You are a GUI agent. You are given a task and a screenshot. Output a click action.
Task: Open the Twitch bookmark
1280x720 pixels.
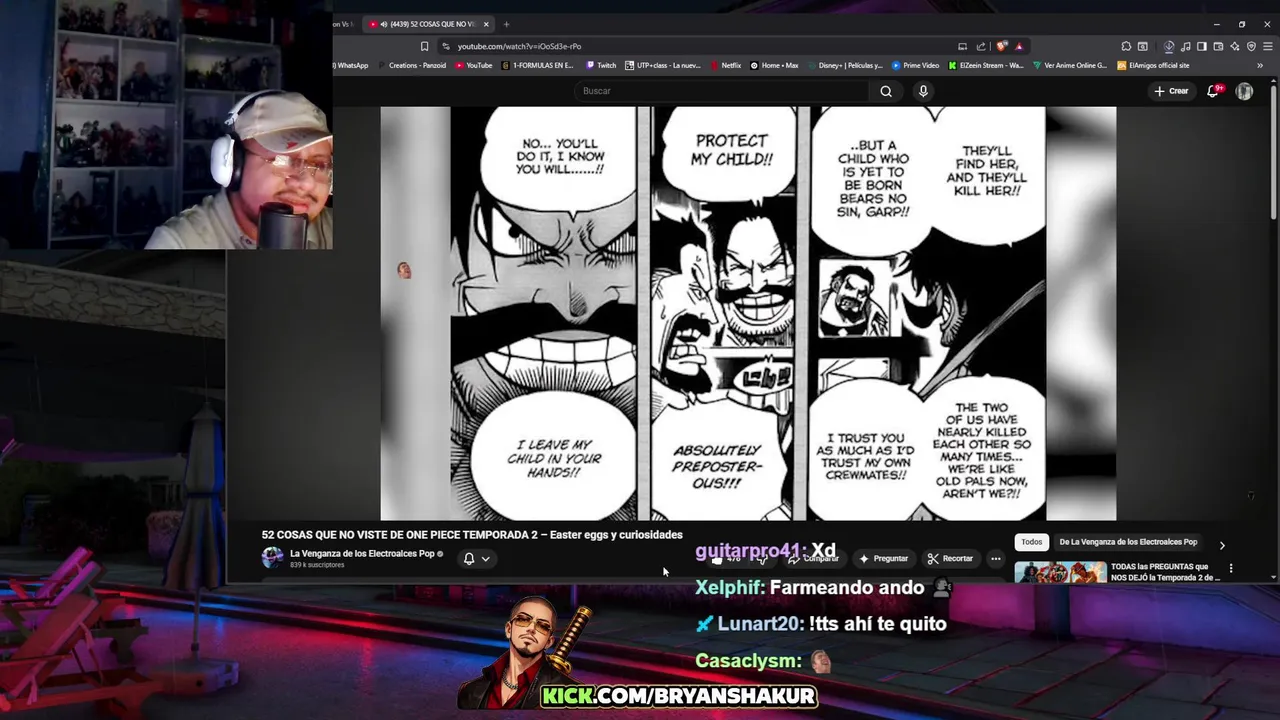coord(600,65)
